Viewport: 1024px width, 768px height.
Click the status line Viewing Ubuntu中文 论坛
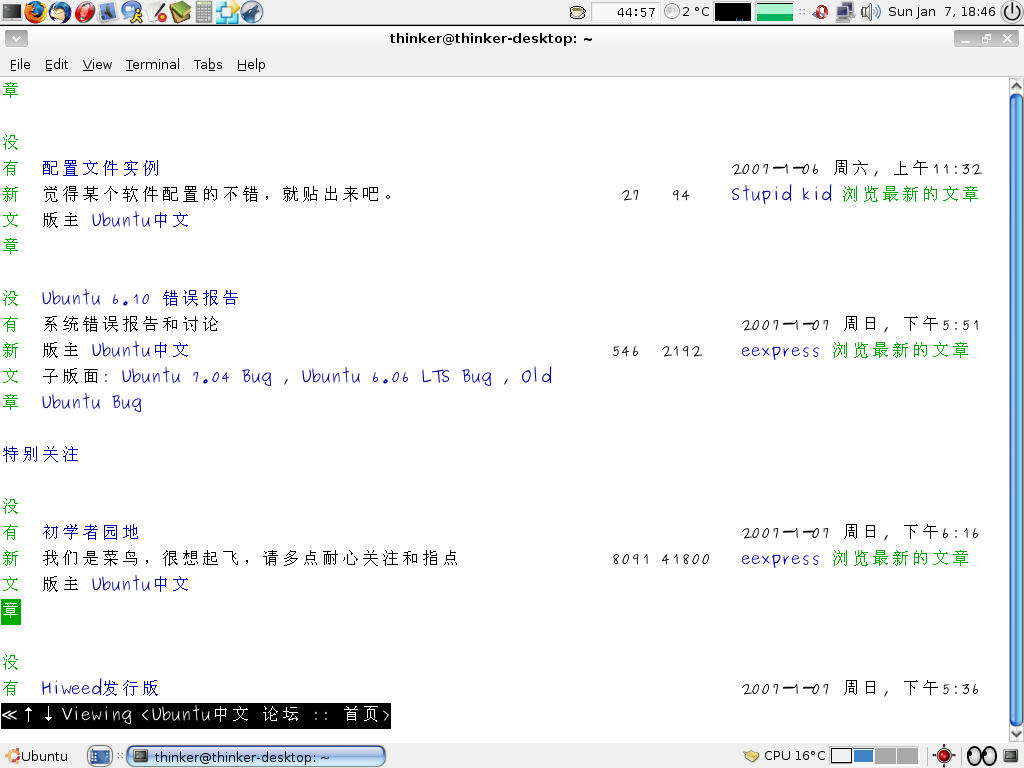point(196,715)
